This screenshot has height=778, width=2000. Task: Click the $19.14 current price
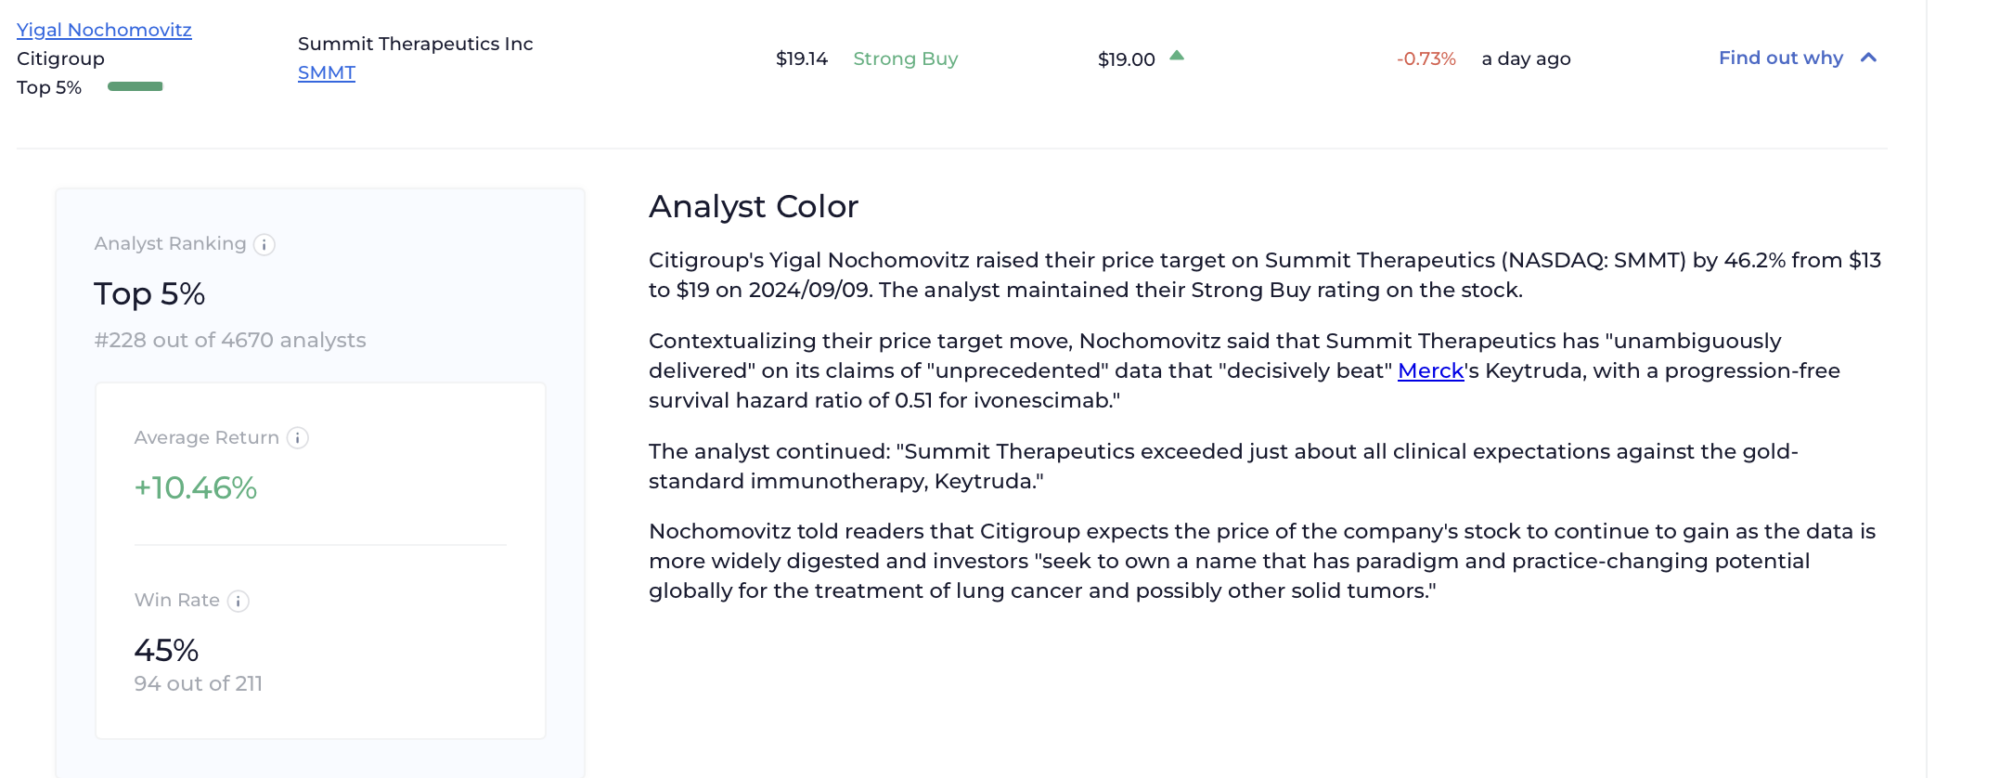click(x=801, y=59)
